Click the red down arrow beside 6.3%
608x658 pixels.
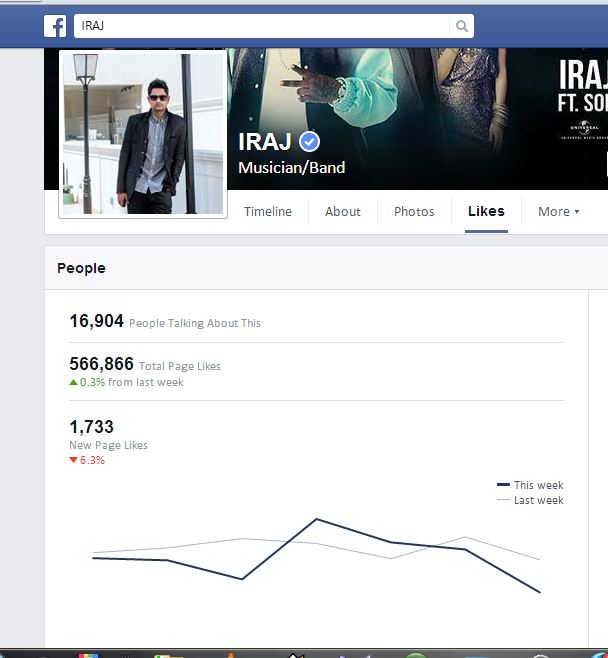pos(73,460)
